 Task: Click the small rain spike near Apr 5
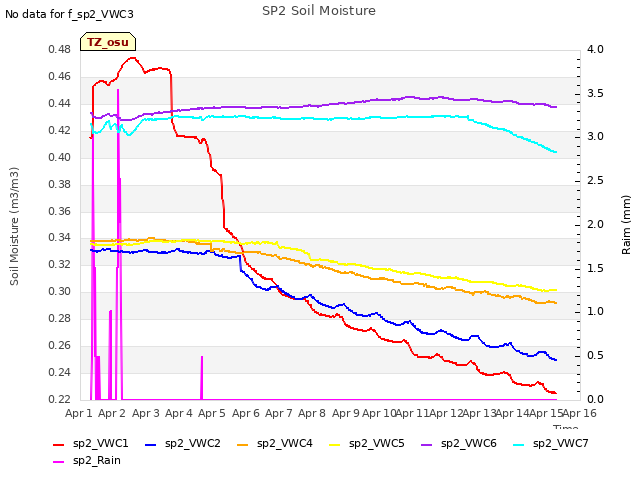(202, 378)
